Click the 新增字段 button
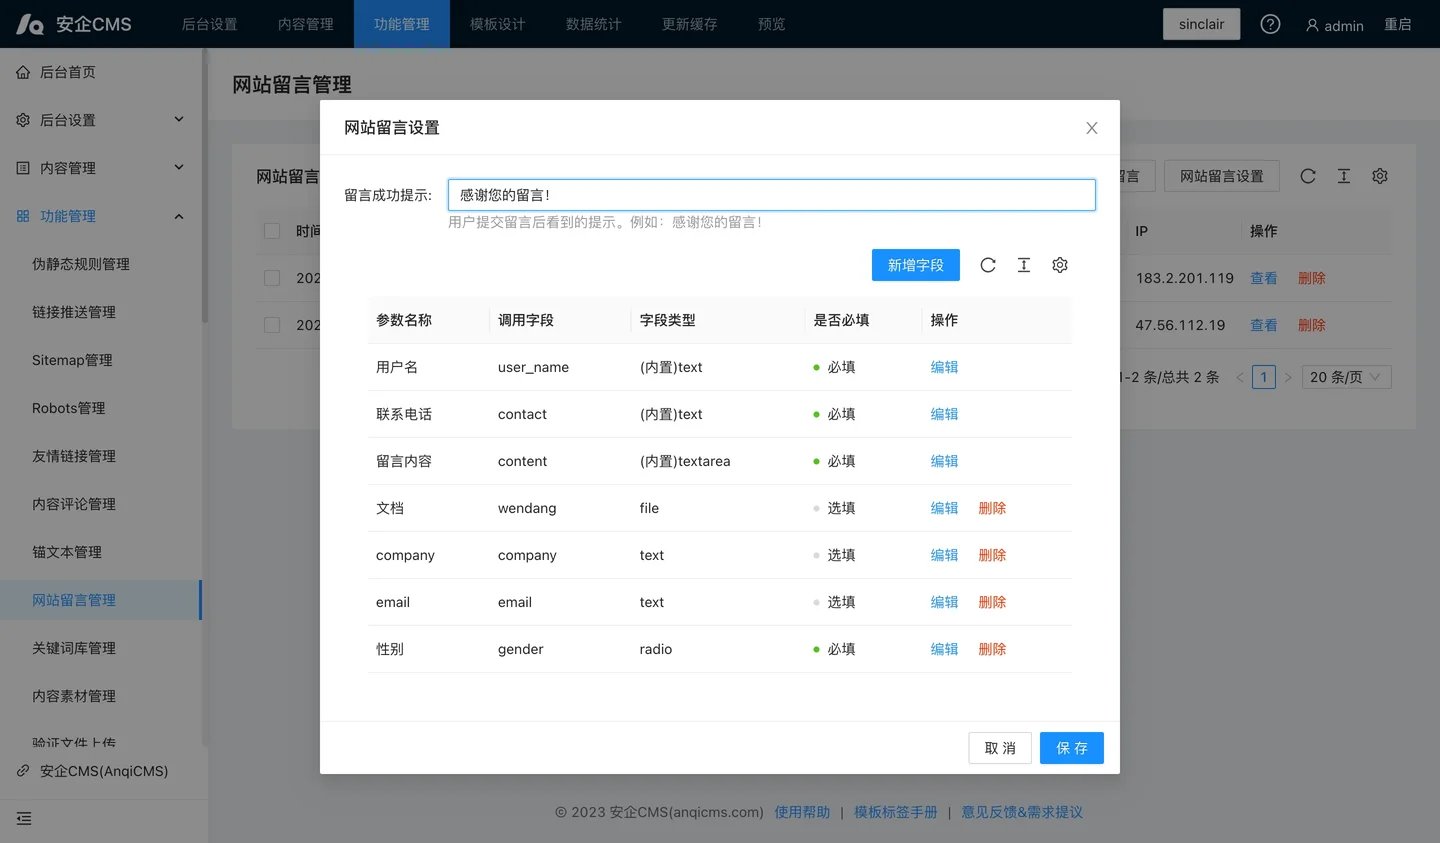1440x843 pixels. click(916, 265)
